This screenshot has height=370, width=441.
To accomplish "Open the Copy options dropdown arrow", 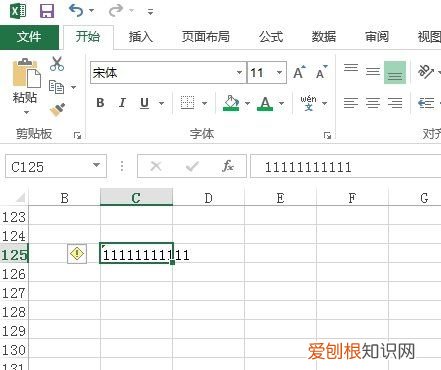I will pyautogui.click(x=74, y=87).
